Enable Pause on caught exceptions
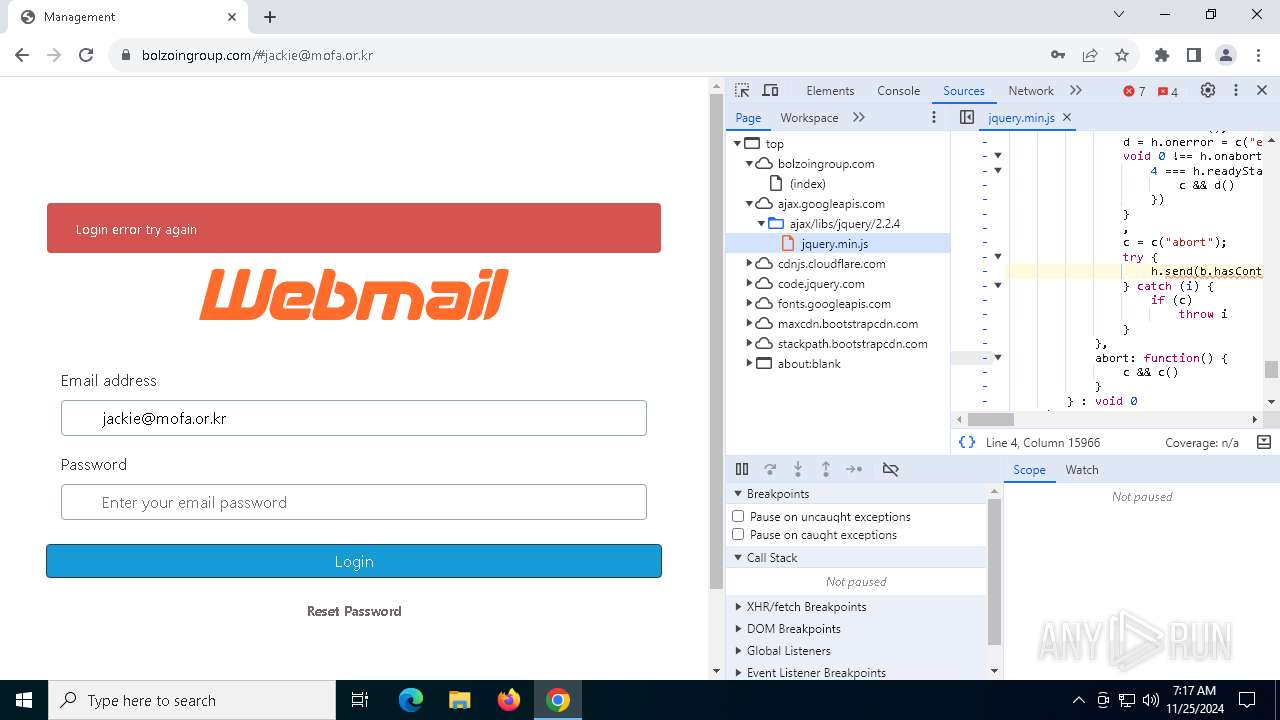Viewport: 1280px width, 720px height. pos(738,534)
